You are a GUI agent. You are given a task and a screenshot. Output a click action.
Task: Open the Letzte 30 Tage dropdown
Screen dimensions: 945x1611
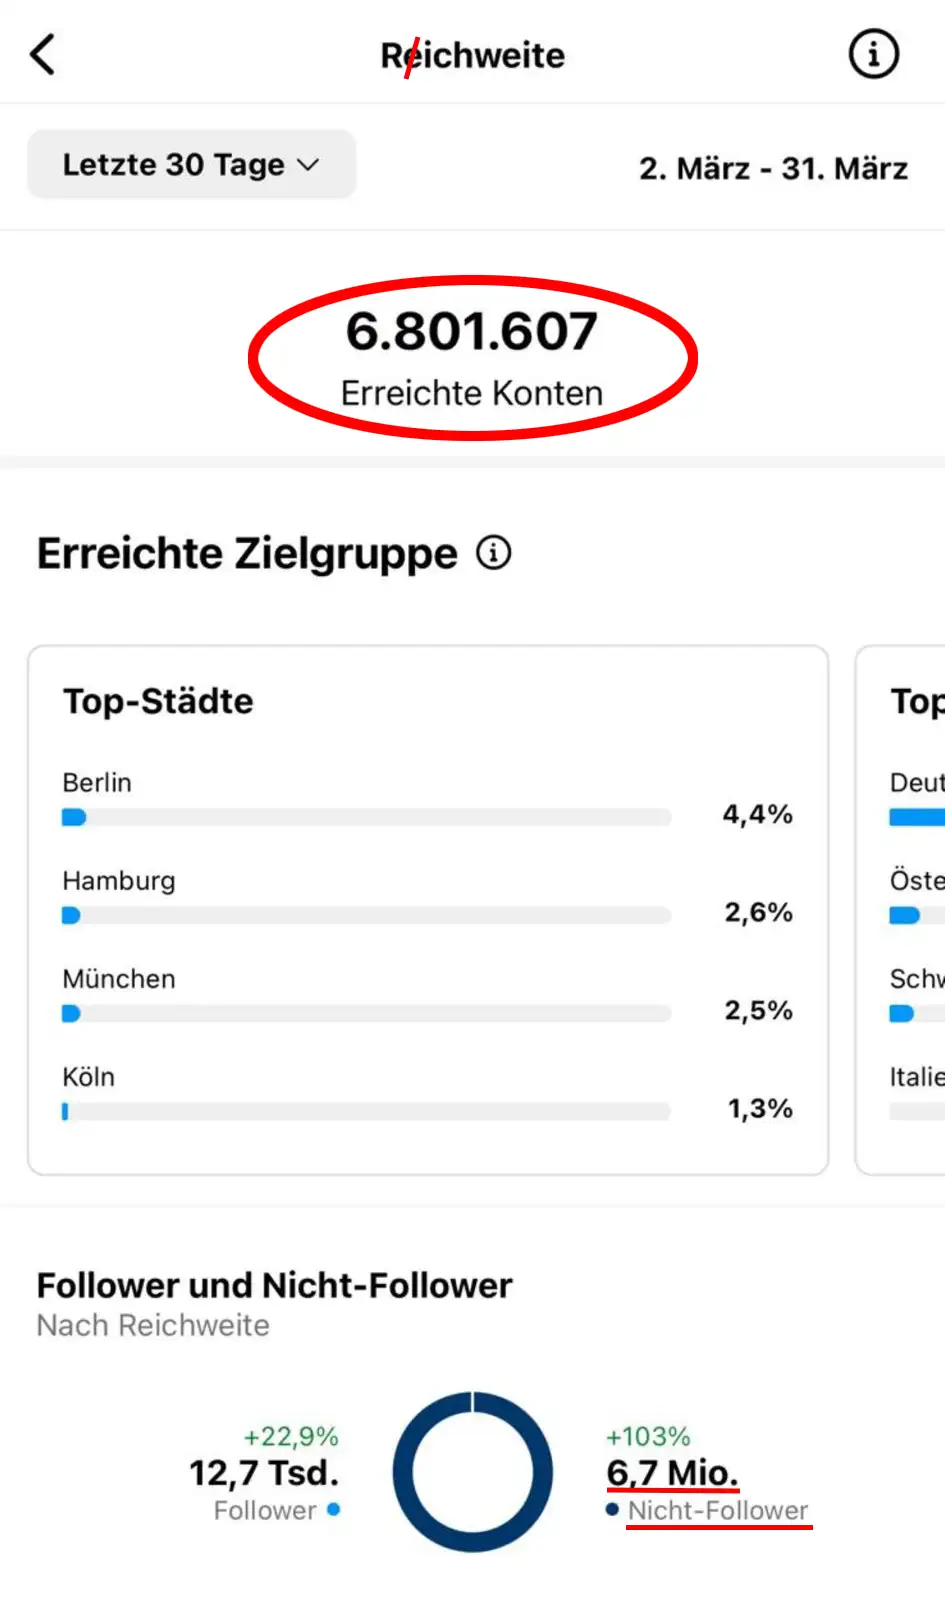click(191, 164)
